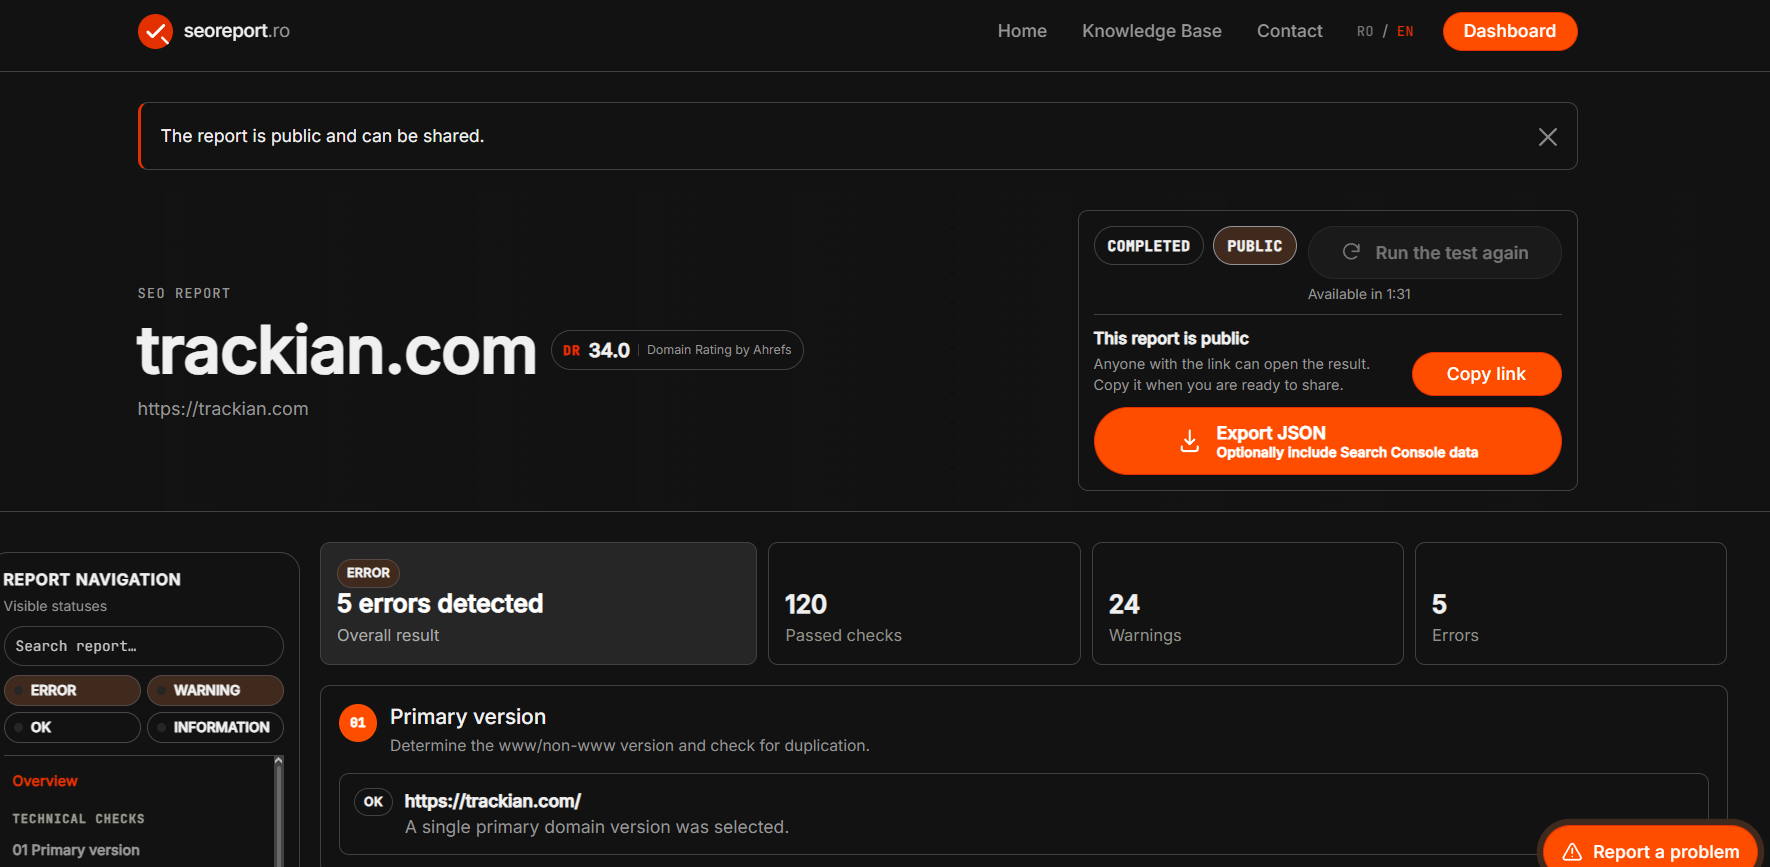
Task: Toggle the INFORMATION status filter
Action: coord(215,727)
